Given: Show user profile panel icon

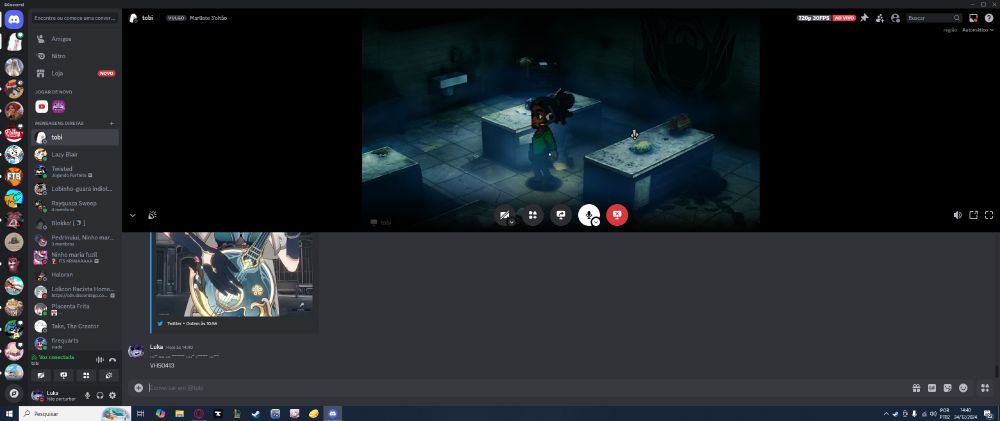Looking at the screenshot, I should click(x=895, y=18).
